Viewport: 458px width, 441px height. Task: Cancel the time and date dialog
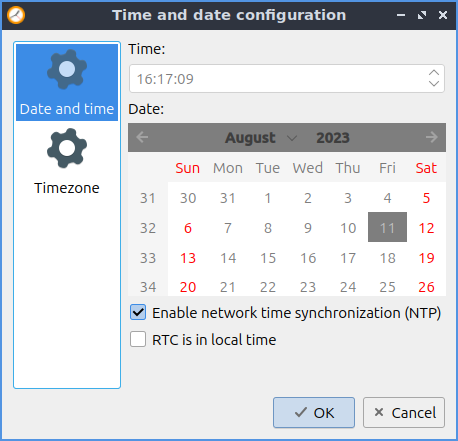404,413
